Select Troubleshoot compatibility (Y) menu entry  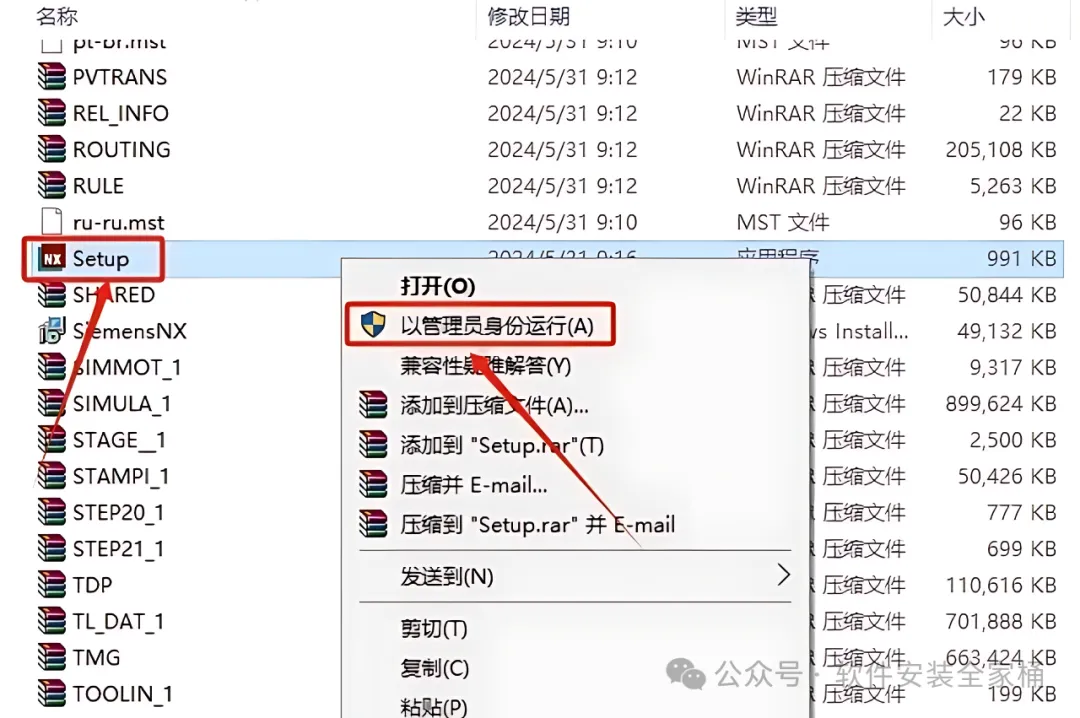pyautogui.click(x=486, y=365)
